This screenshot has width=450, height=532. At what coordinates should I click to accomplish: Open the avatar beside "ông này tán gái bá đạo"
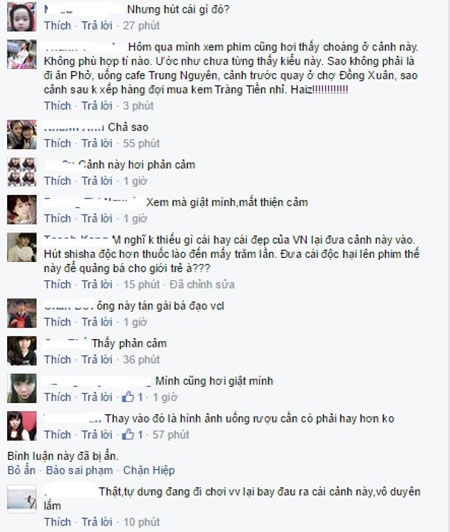tap(22, 313)
